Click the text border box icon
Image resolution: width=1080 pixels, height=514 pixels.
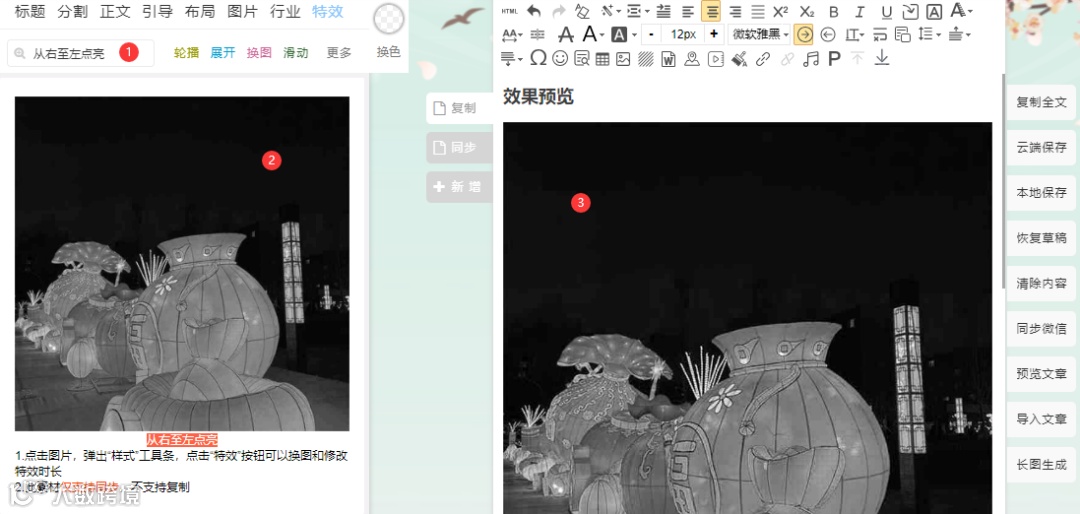click(x=934, y=12)
